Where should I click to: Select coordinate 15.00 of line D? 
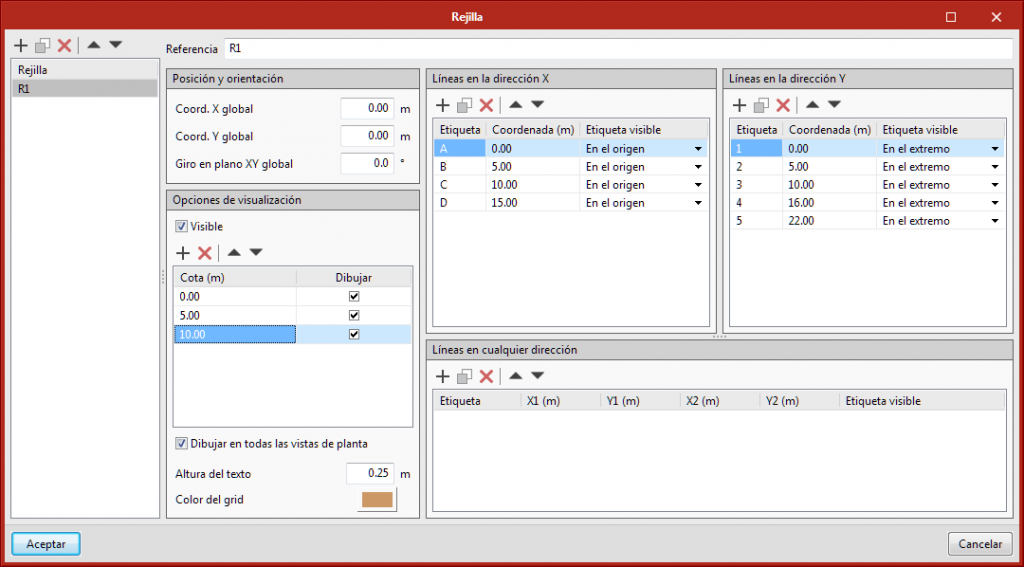tap(532, 203)
